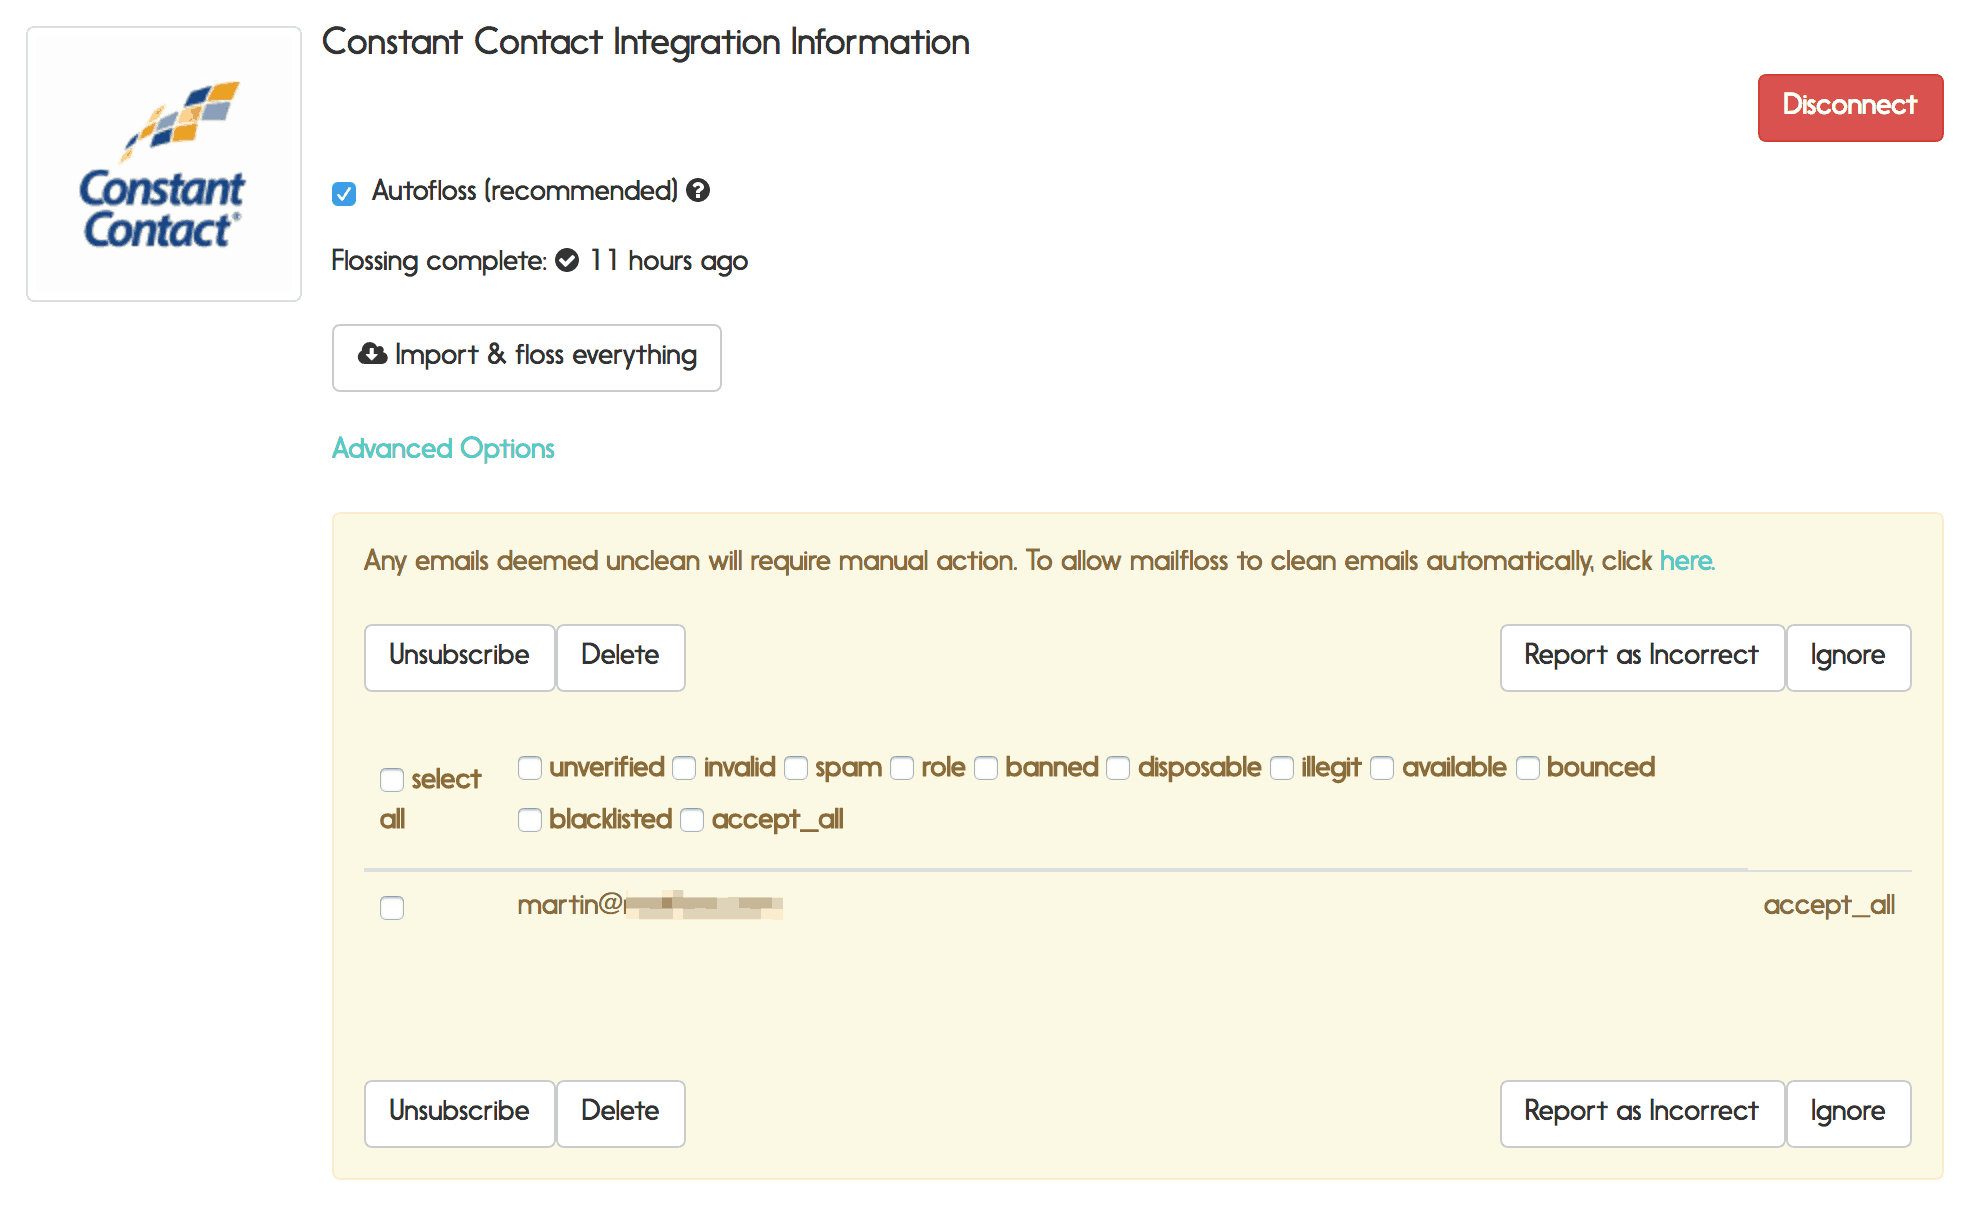Click the martin@ email address text
1974x1230 pixels.
click(650, 905)
